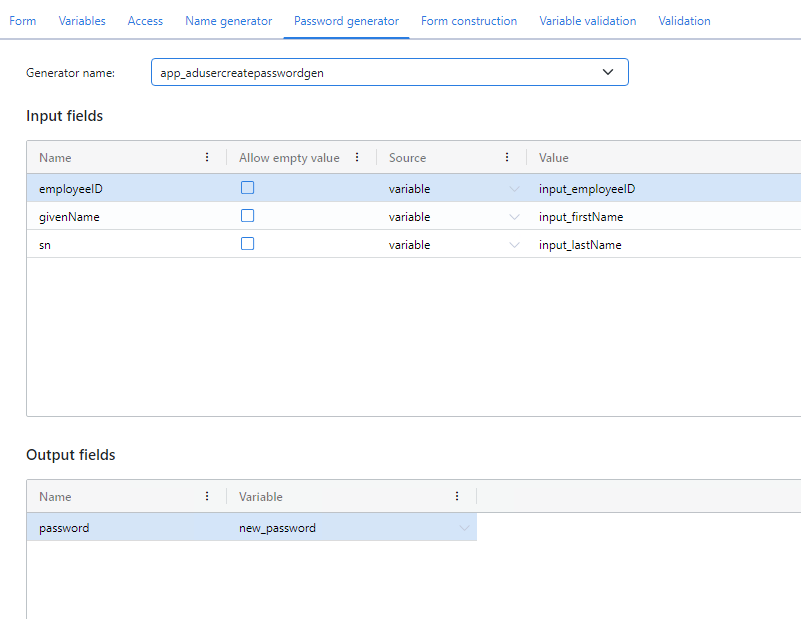The image size is (801, 619).
Task: Toggle Allow empty value for givenName
Action: click(x=247, y=216)
